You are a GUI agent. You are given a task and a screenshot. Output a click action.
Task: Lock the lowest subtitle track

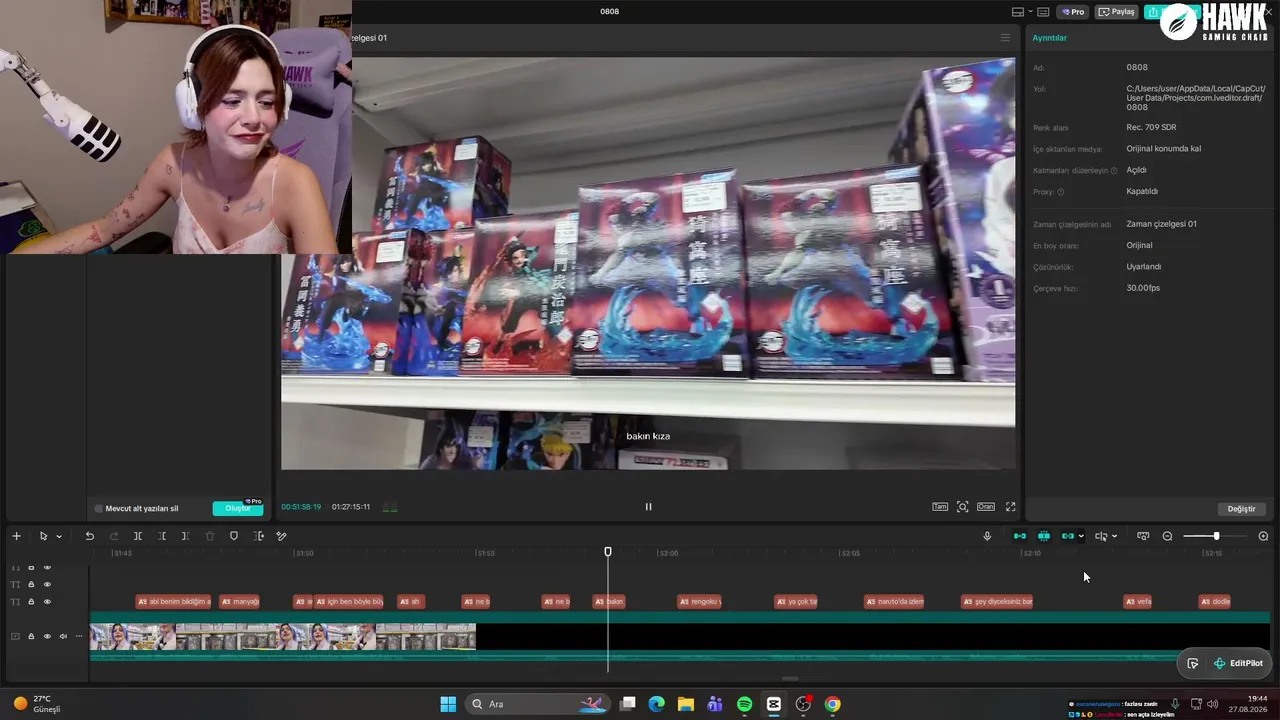[x=31, y=602]
